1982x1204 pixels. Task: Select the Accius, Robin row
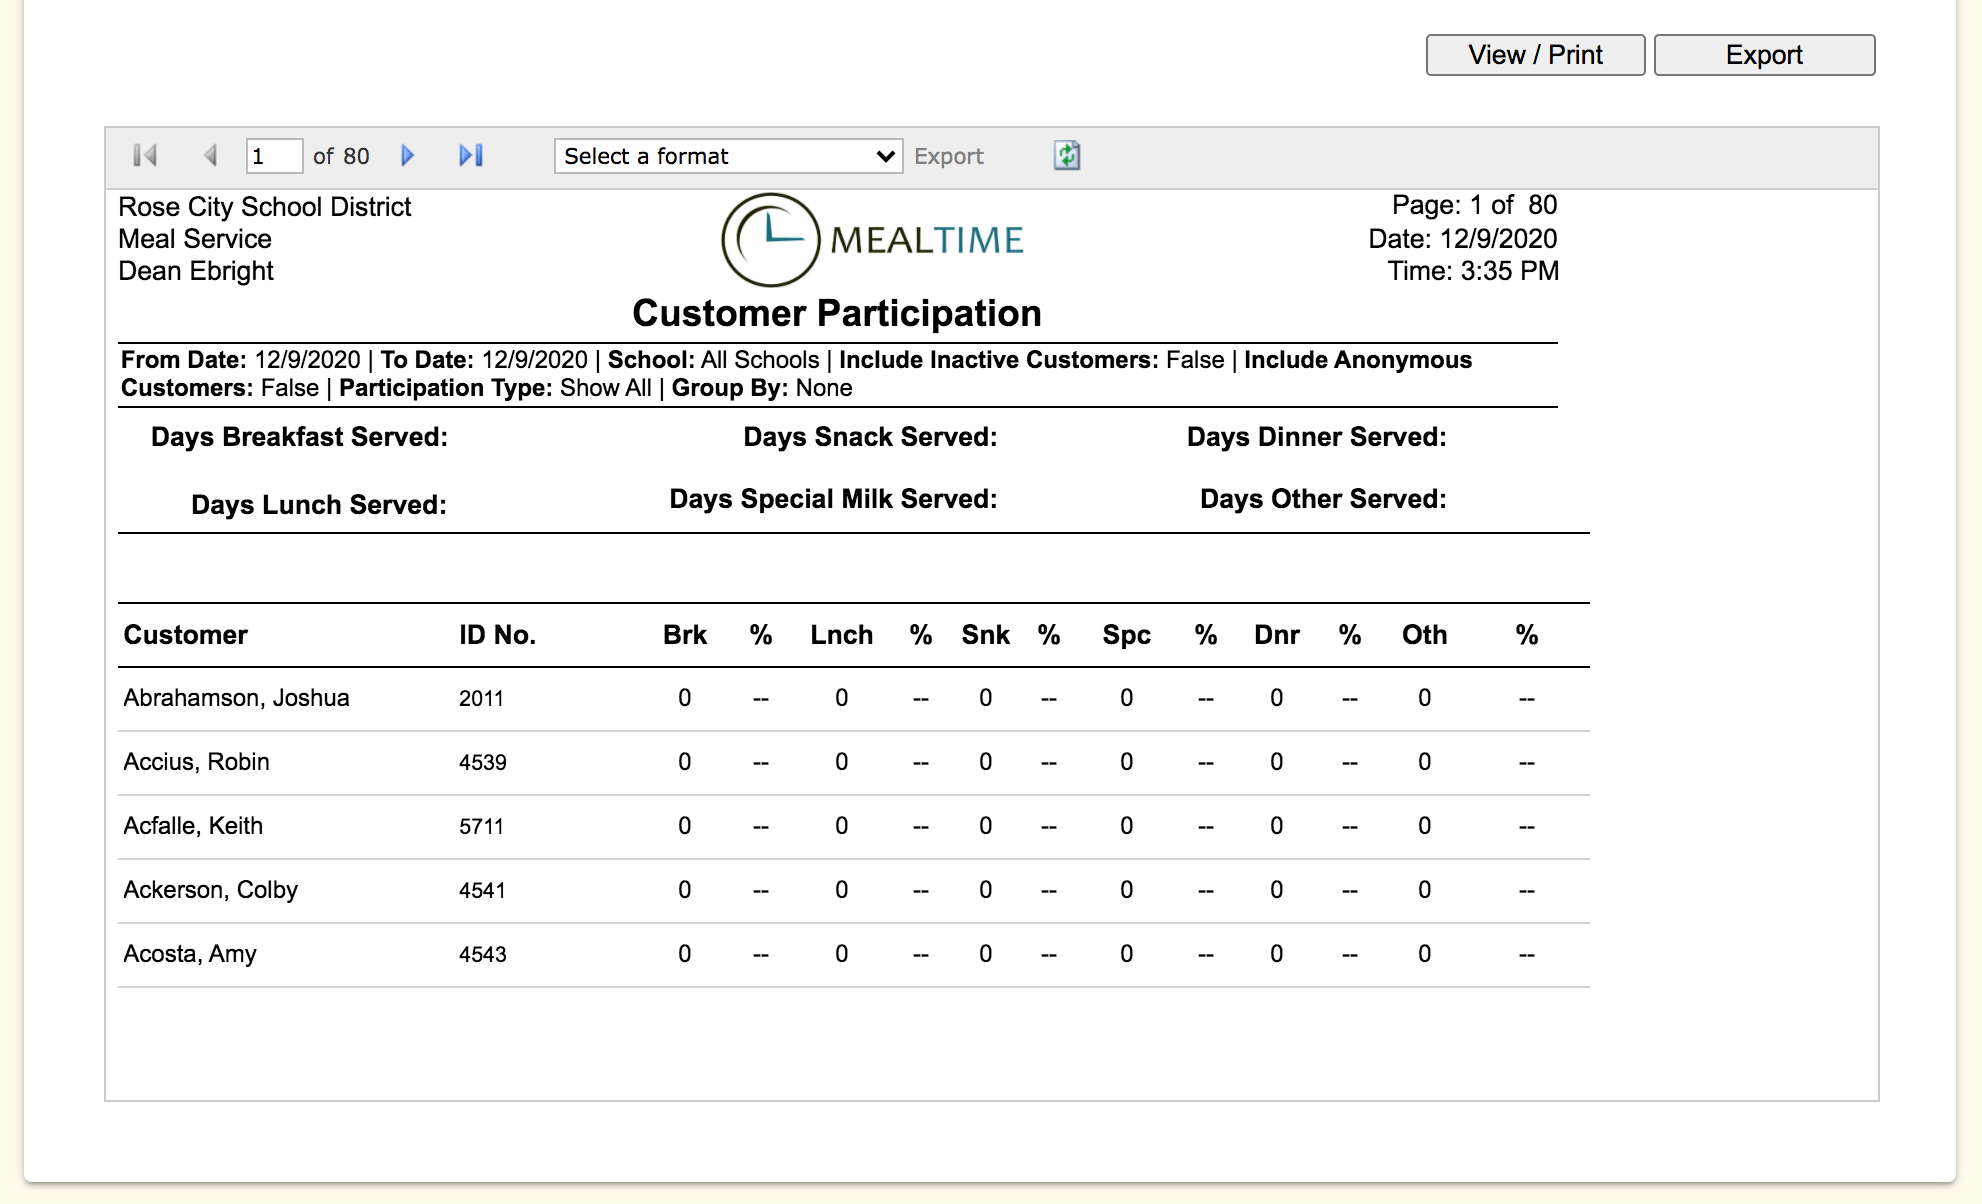coord(196,762)
